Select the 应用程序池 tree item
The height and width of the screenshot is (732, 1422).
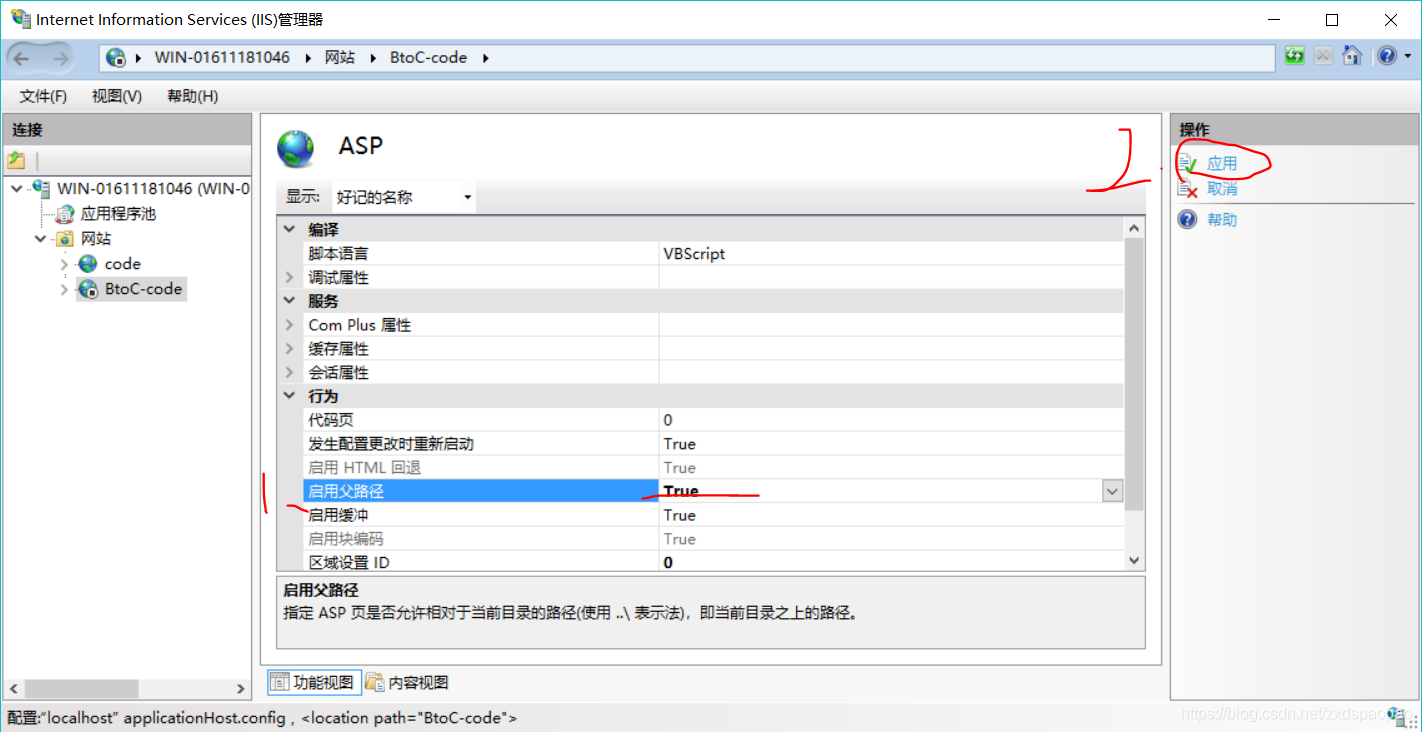pos(118,213)
